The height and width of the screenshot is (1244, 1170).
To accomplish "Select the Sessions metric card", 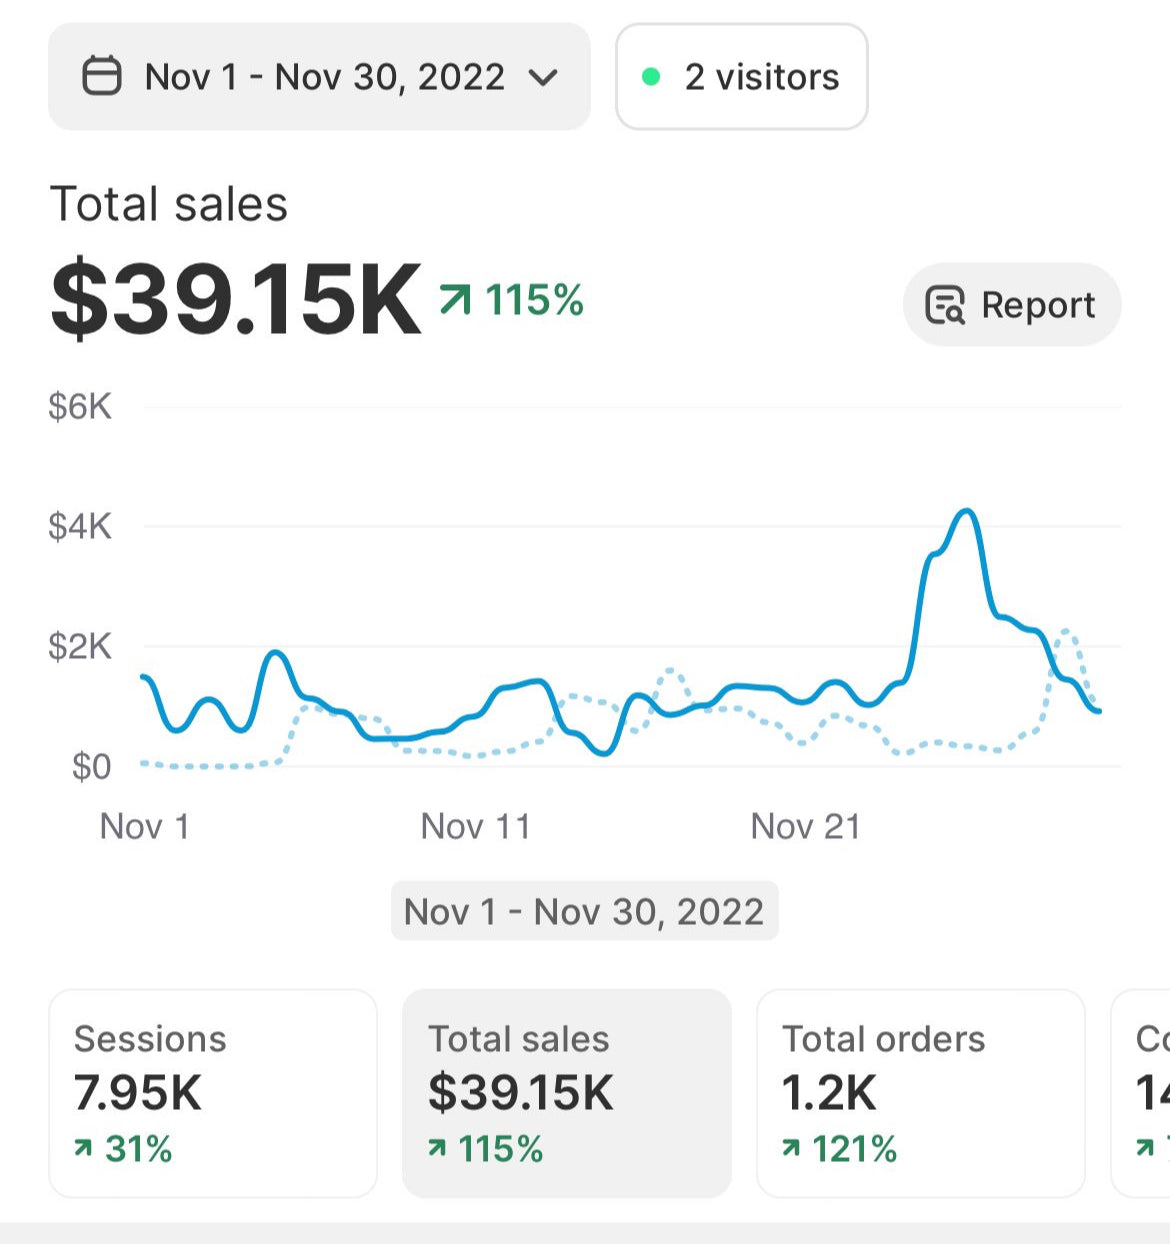I will tap(213, 1093).
